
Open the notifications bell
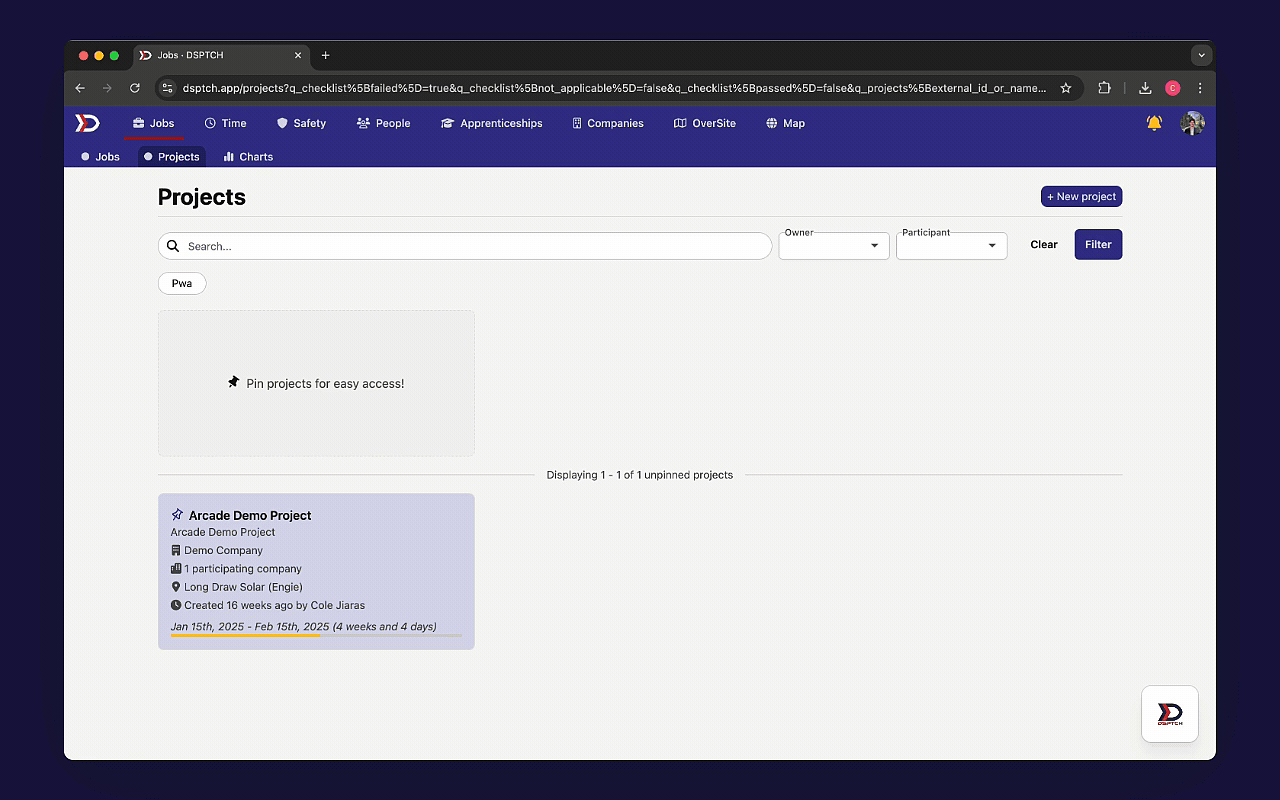pos(1154,123)
